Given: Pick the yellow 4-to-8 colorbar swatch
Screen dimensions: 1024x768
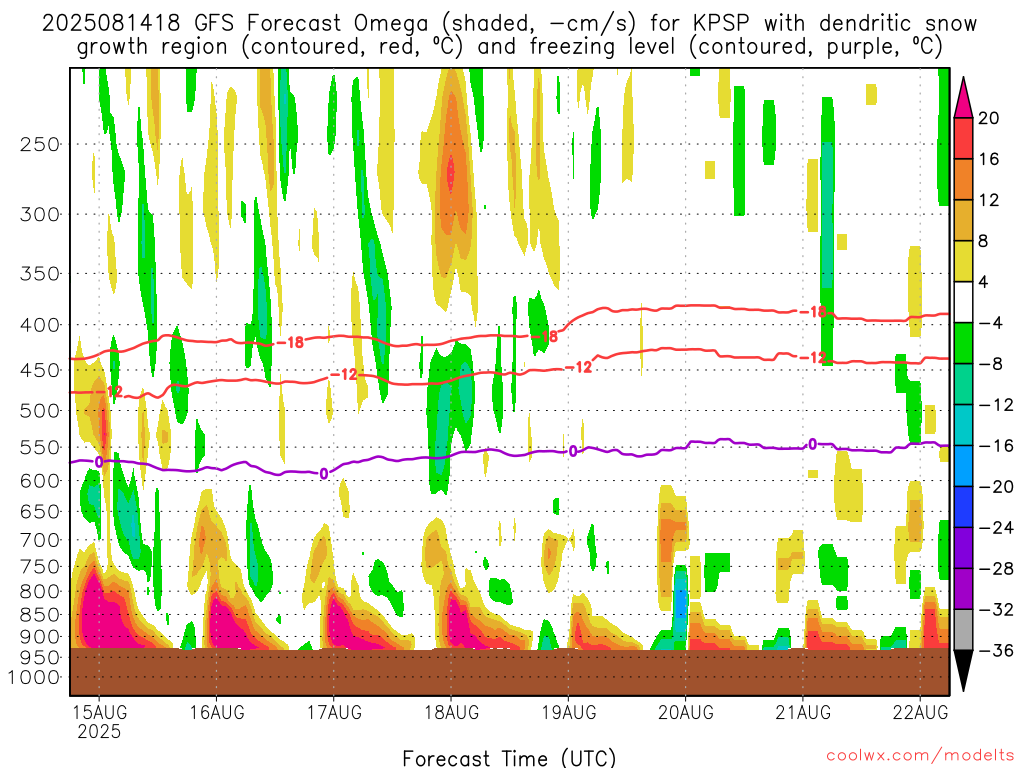Looking at the screenshot, I should (963, 262).
